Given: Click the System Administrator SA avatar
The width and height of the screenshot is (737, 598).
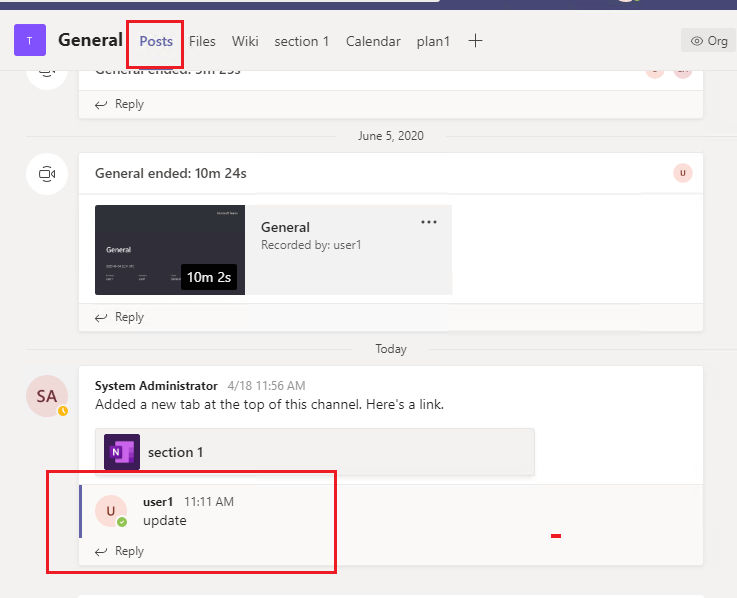Looking at the screenshot, I should click(47, 396).
